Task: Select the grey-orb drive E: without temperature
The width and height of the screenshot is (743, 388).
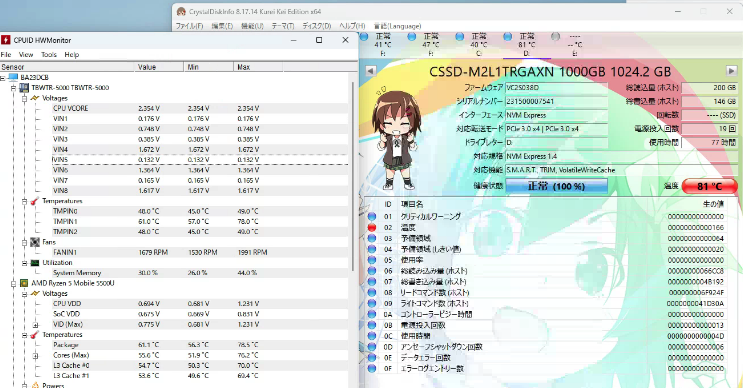Action: tap(568, 44)
